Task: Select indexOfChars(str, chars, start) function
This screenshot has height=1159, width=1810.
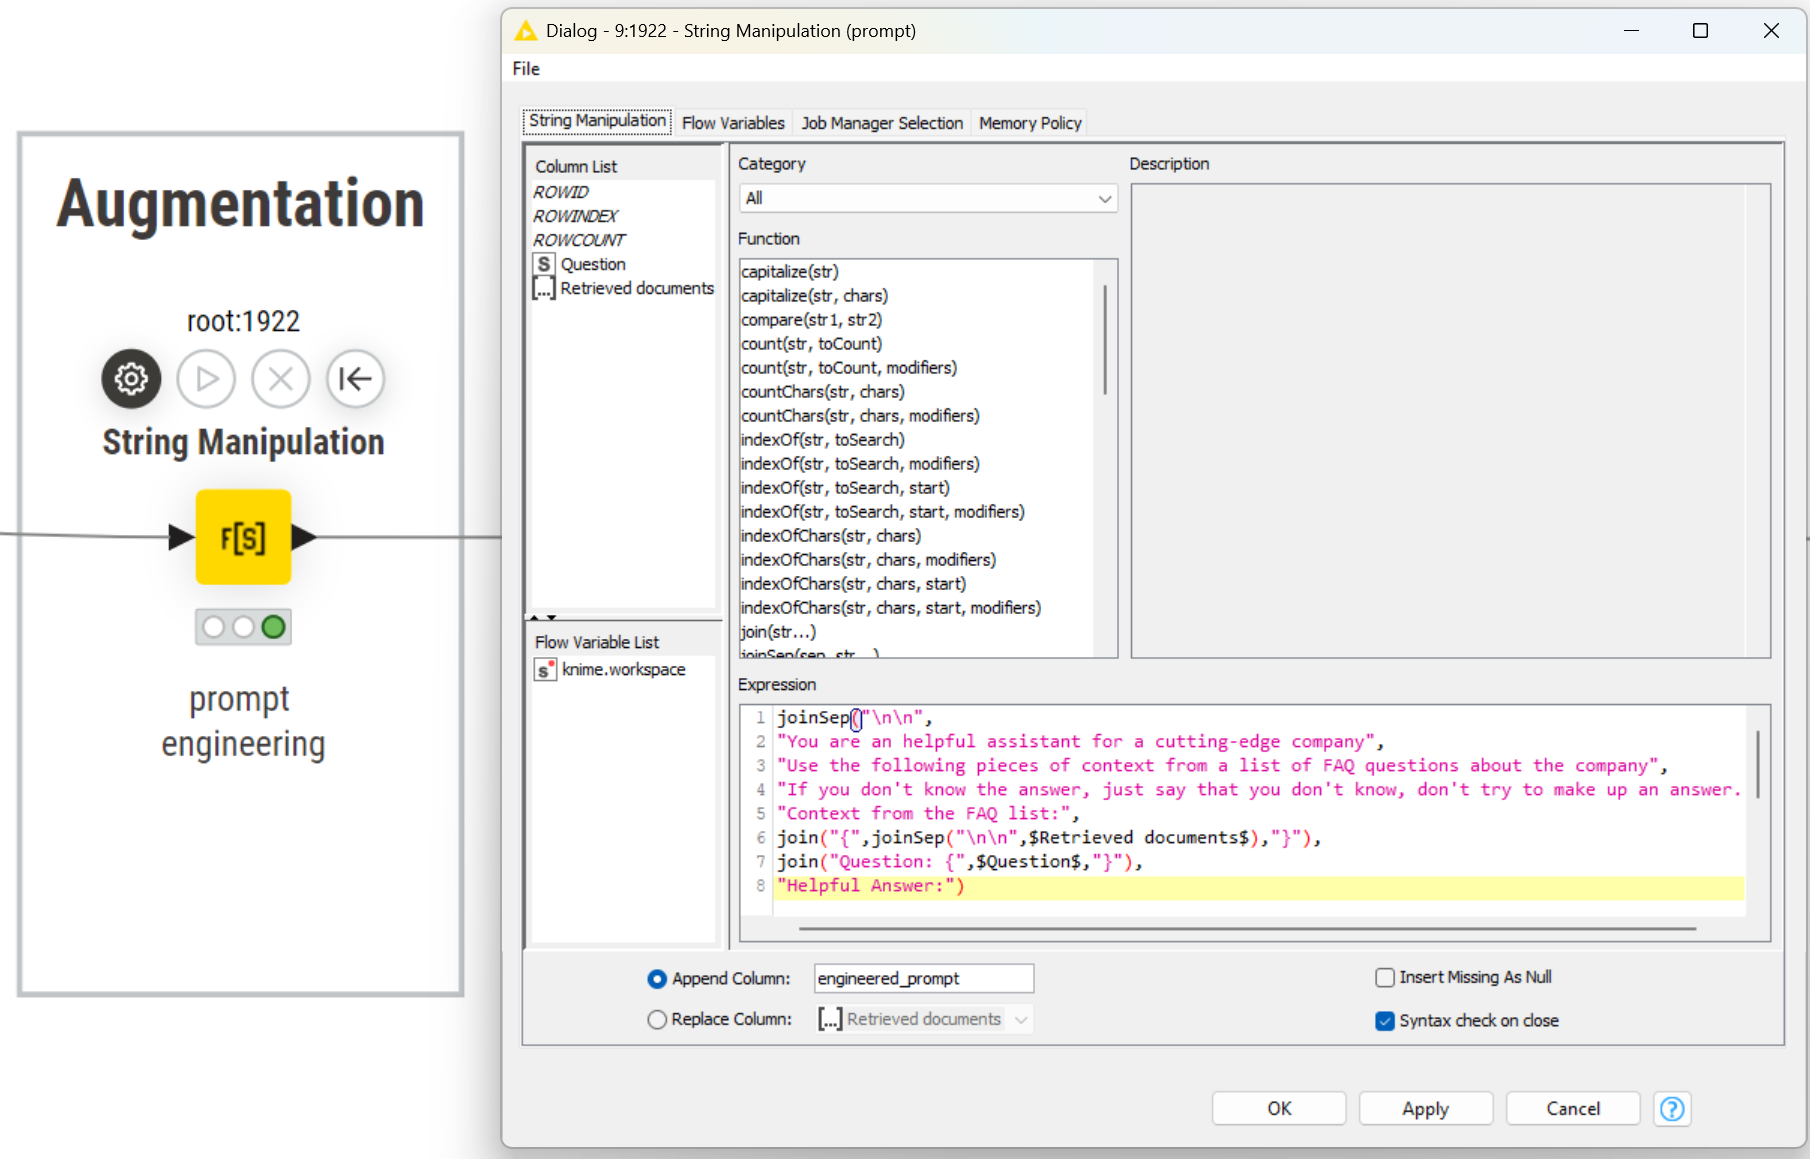Action: [853, 583]
